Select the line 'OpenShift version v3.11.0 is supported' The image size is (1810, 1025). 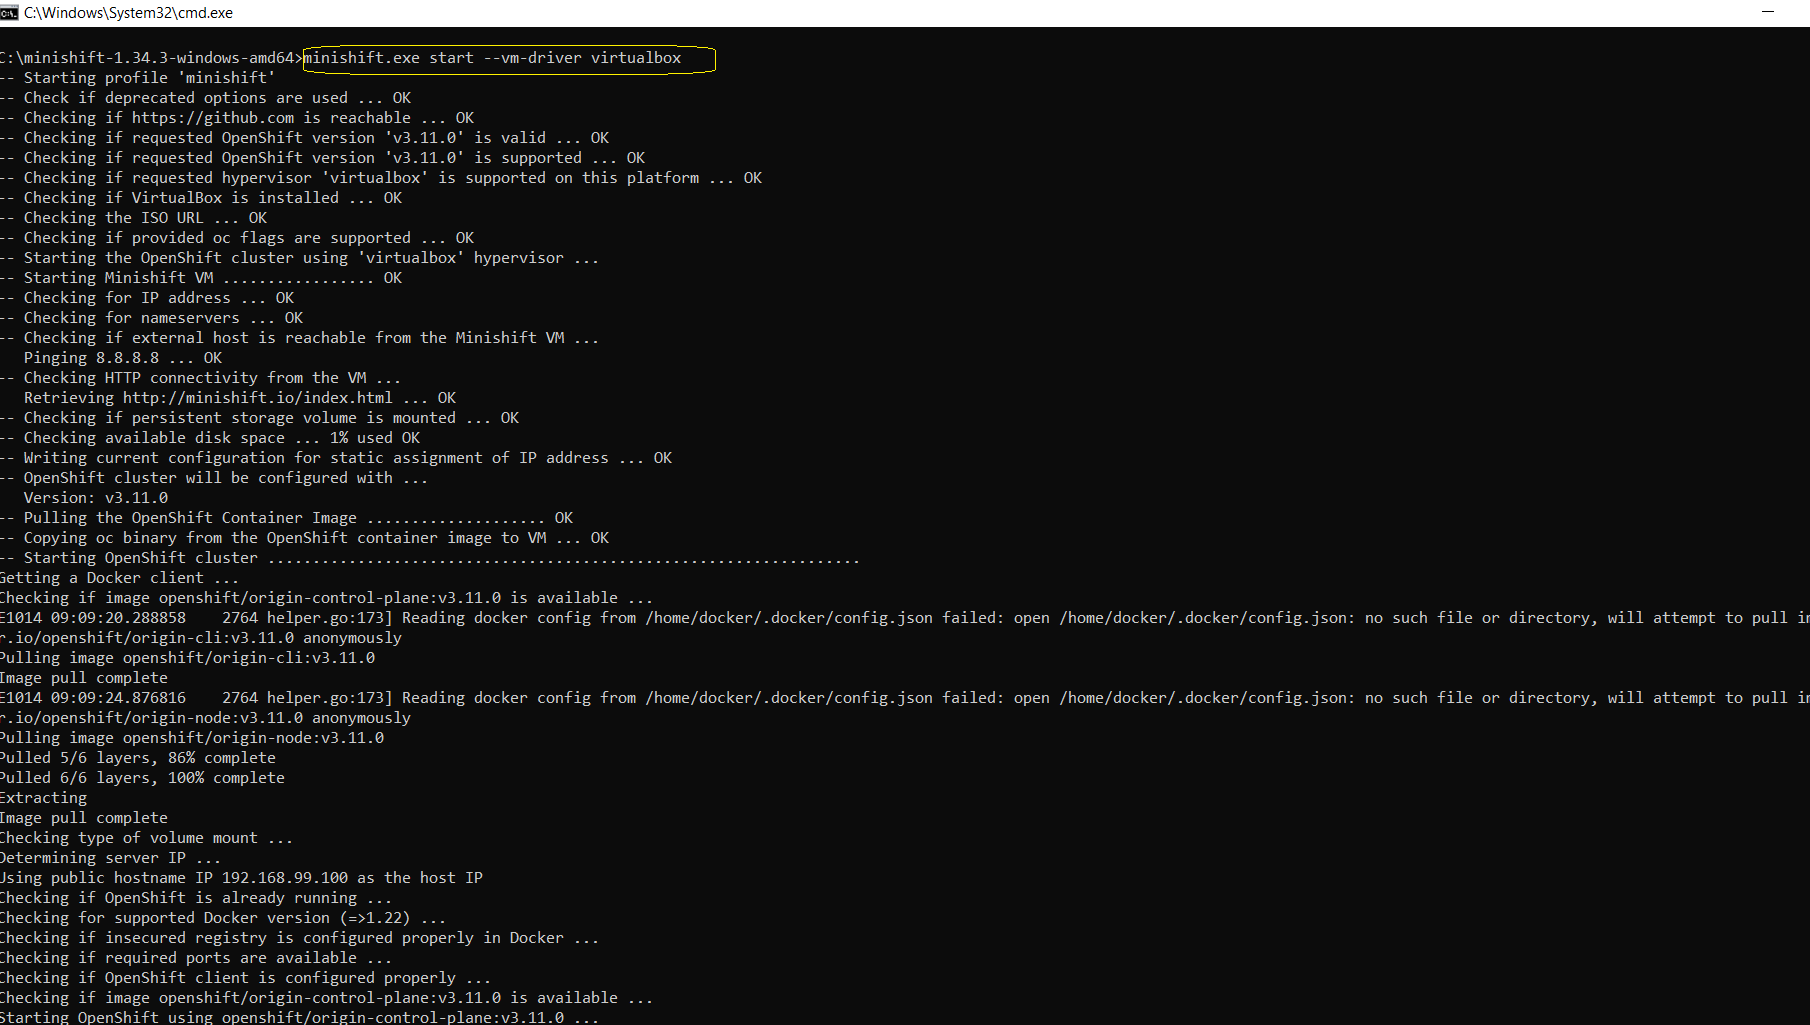(322, 158)
